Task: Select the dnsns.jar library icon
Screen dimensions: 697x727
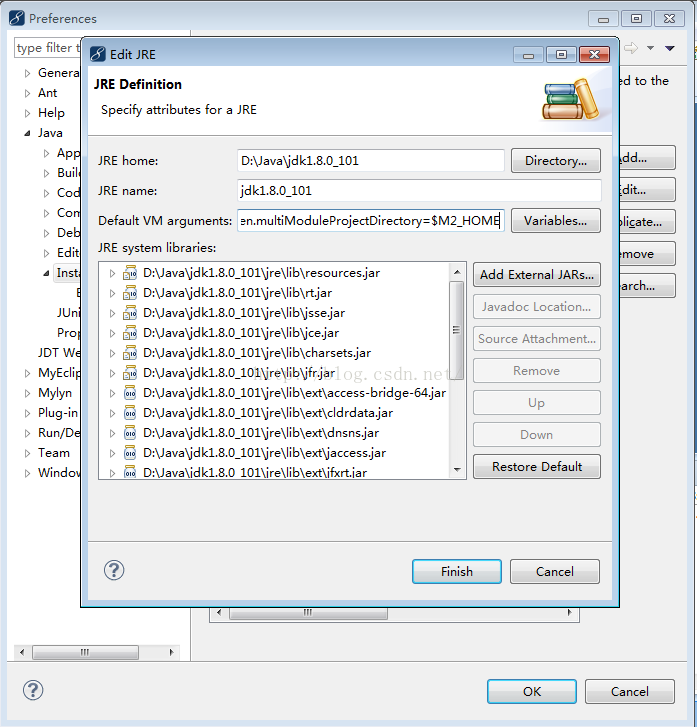Action: click(130, 433)
